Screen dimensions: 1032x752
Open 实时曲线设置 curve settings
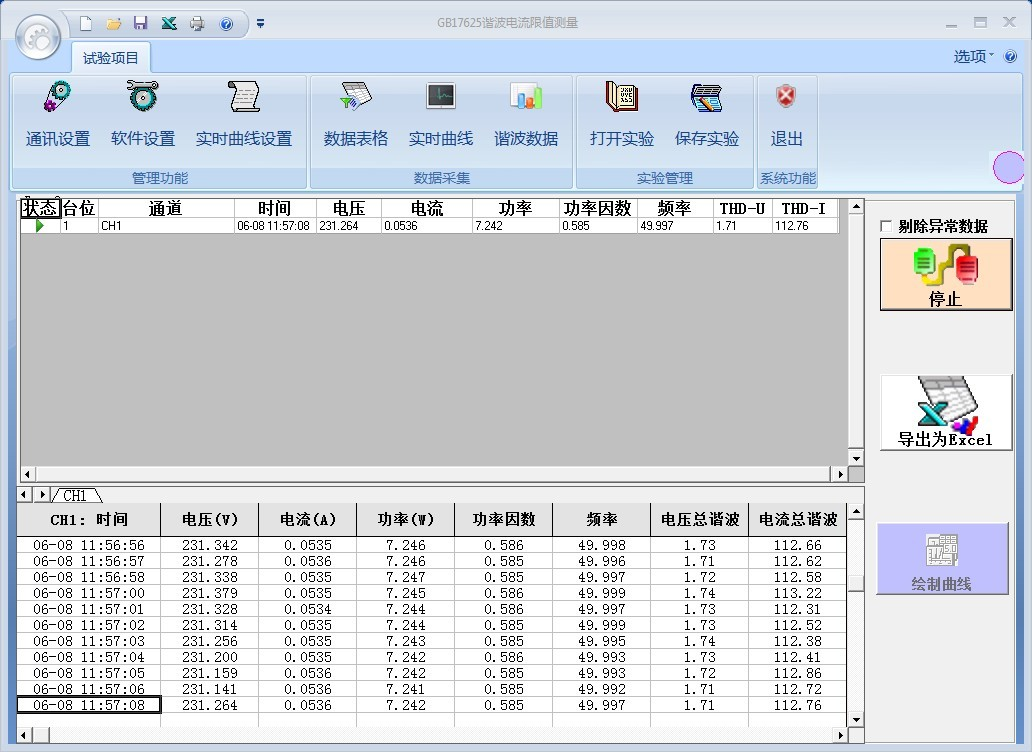click(x=244, y=116)
